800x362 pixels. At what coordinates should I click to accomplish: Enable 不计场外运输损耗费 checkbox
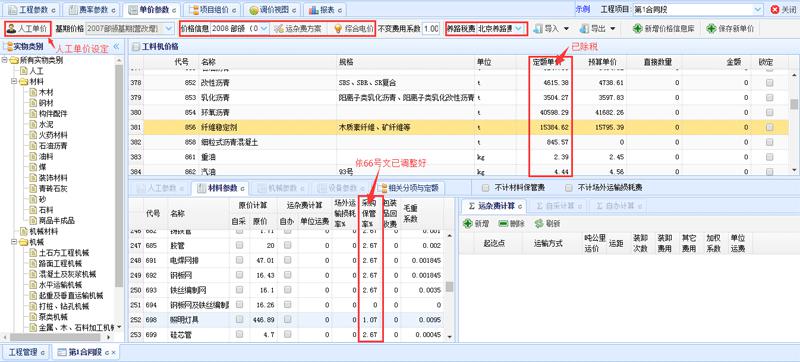[569, 188]
